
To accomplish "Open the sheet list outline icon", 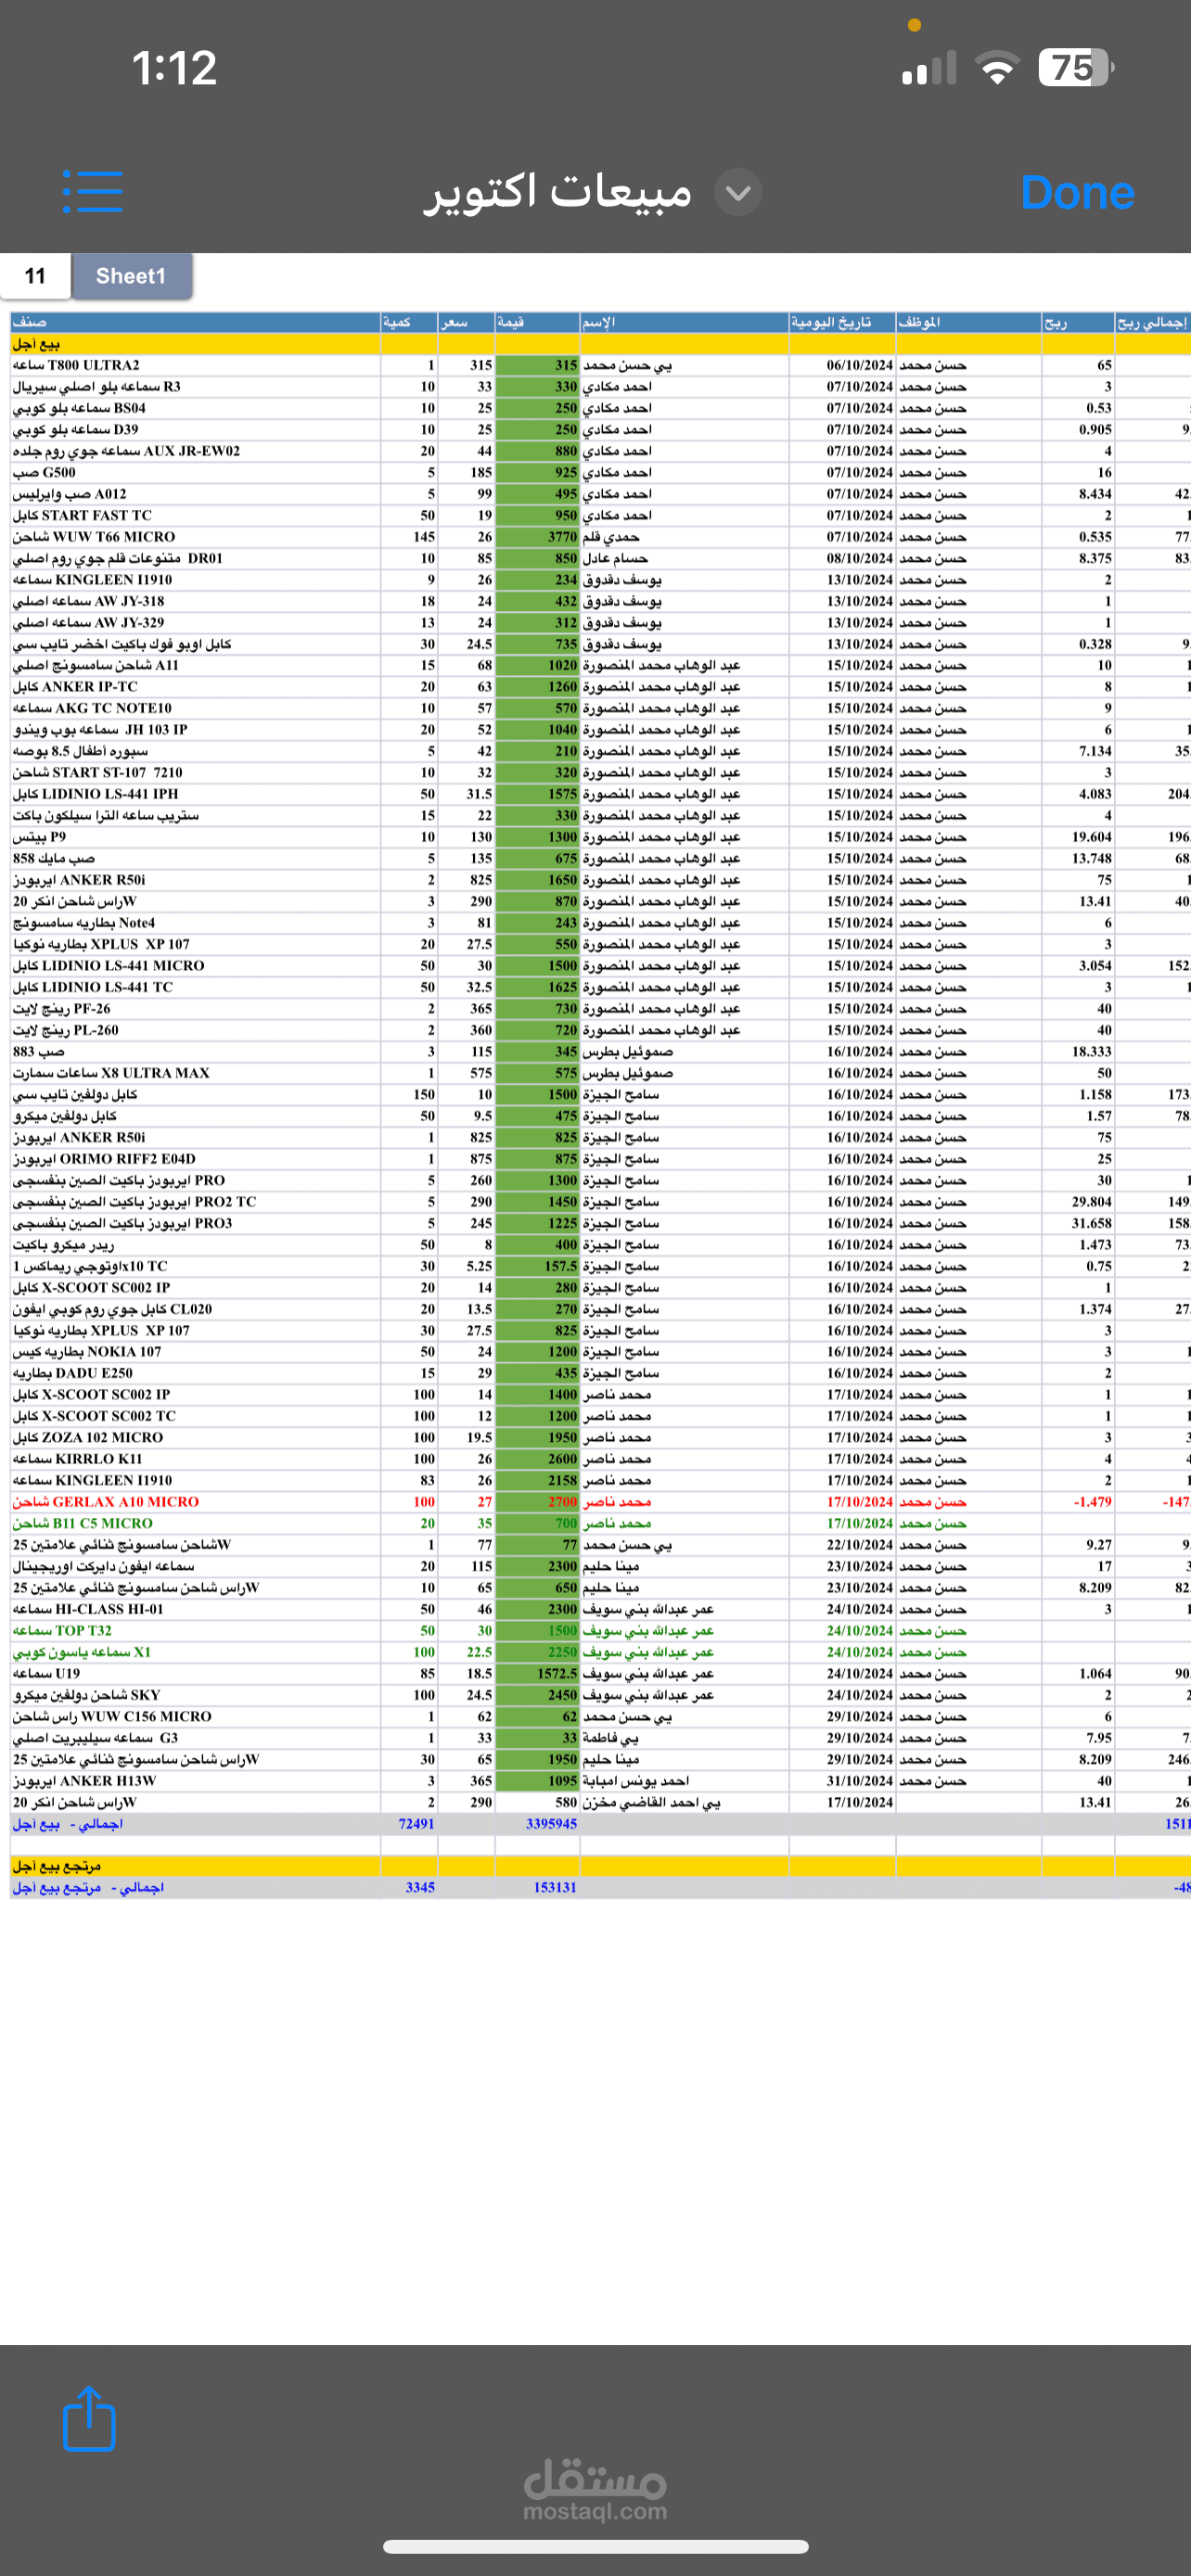I will (x=92, y=191).
